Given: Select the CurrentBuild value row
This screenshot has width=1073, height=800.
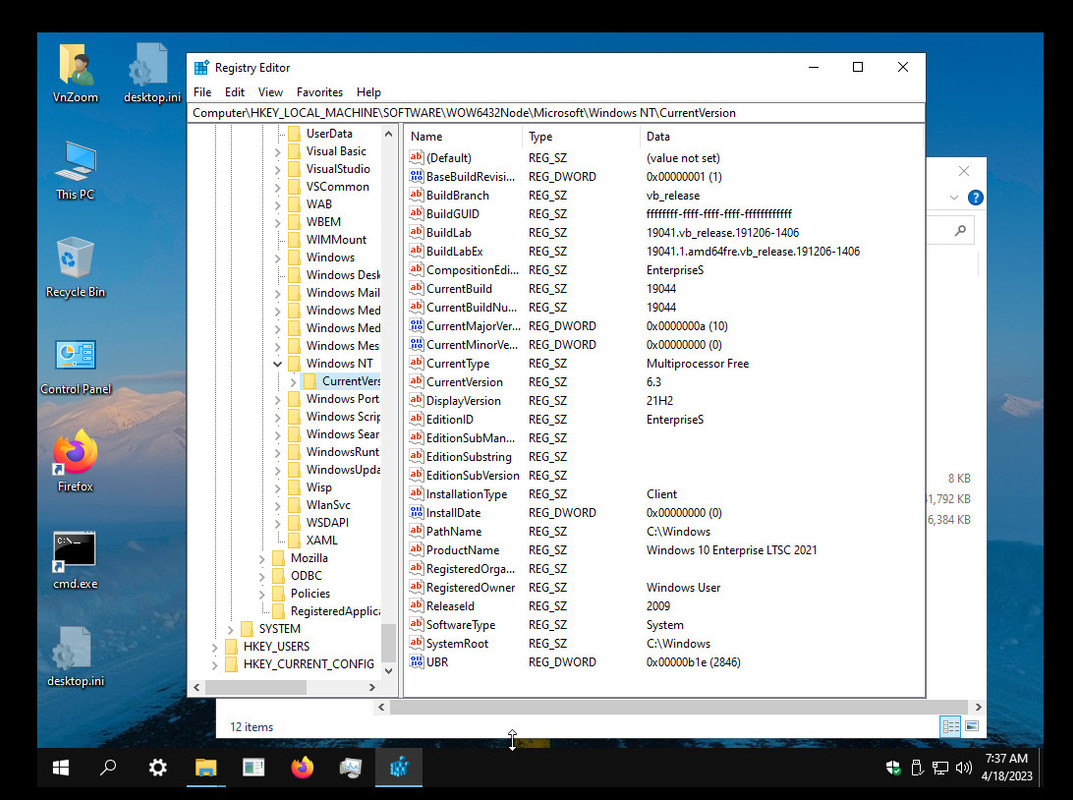Looking at the screenshot, I should [x=664, y=288].
